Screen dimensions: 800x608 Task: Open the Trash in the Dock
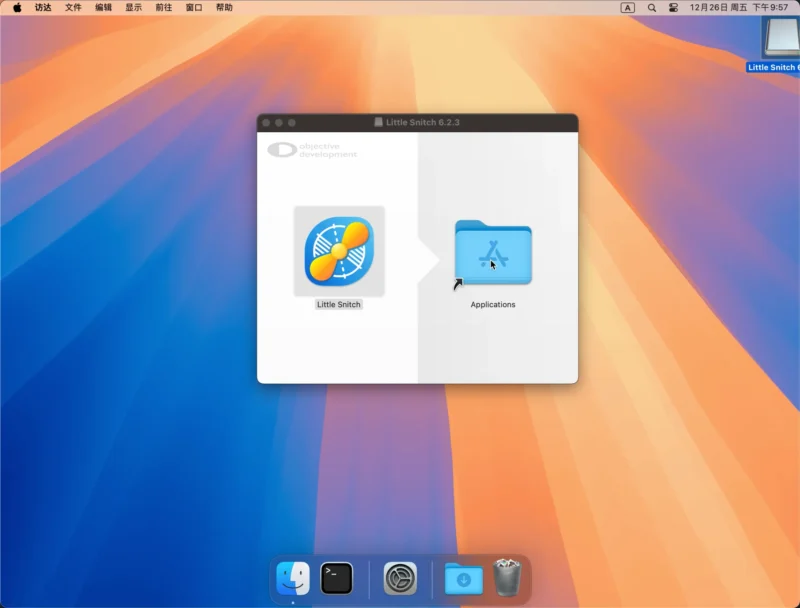507,578
